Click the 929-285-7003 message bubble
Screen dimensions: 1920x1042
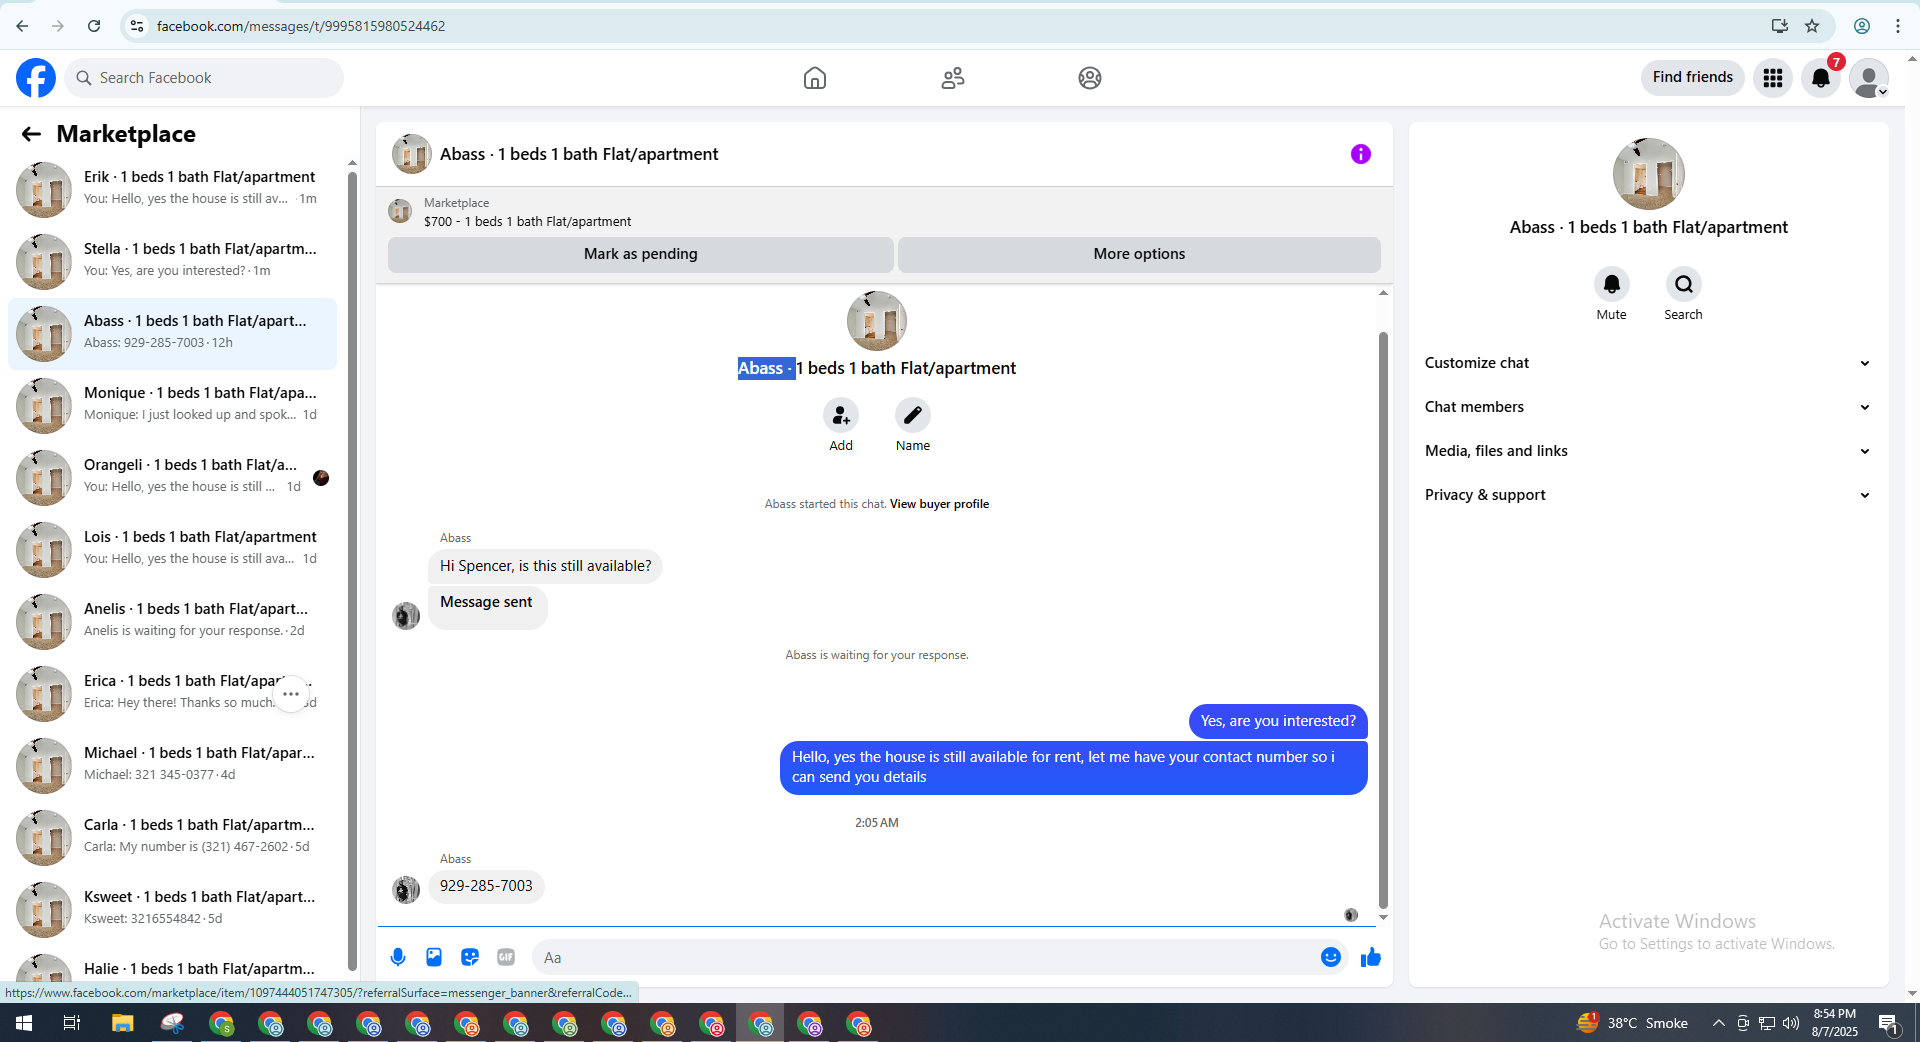coord(486,886)
